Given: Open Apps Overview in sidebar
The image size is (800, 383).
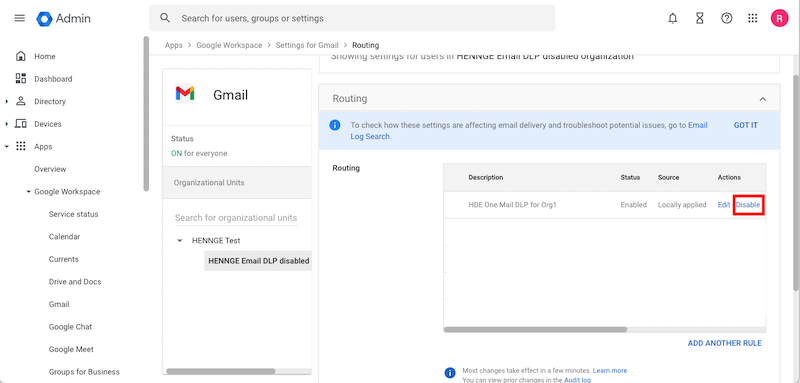Looking at the screenshot, I should point(50,169).
